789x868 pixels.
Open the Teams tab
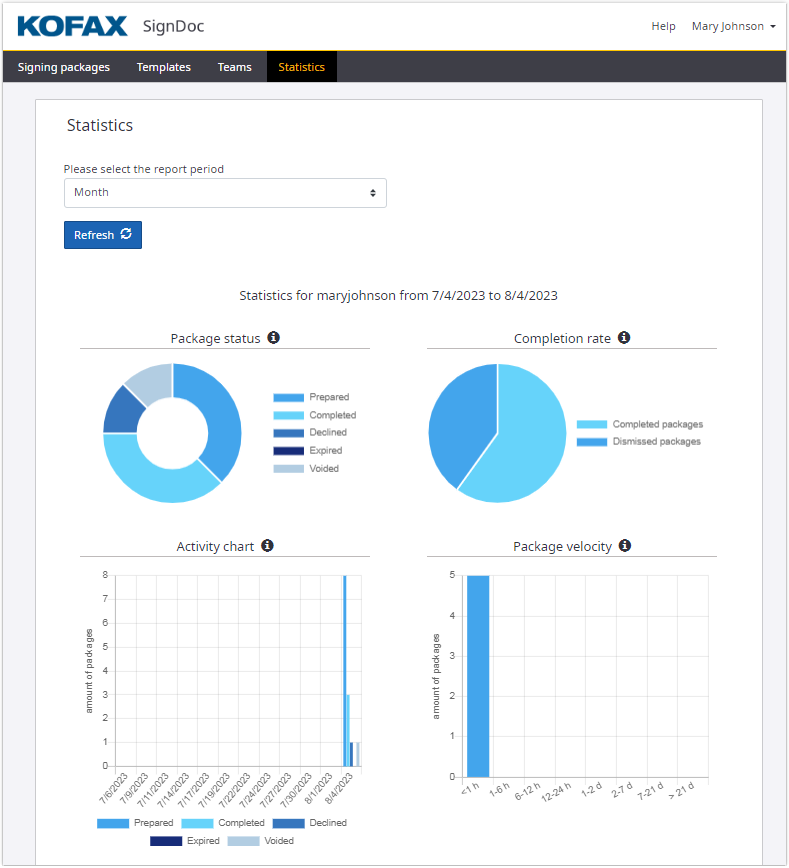click(235, 67)
